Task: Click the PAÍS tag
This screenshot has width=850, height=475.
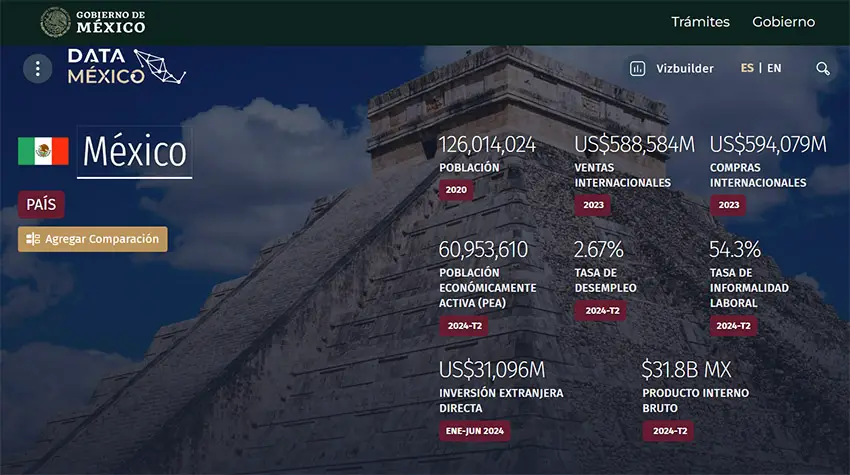Action: tap(41, 204)
